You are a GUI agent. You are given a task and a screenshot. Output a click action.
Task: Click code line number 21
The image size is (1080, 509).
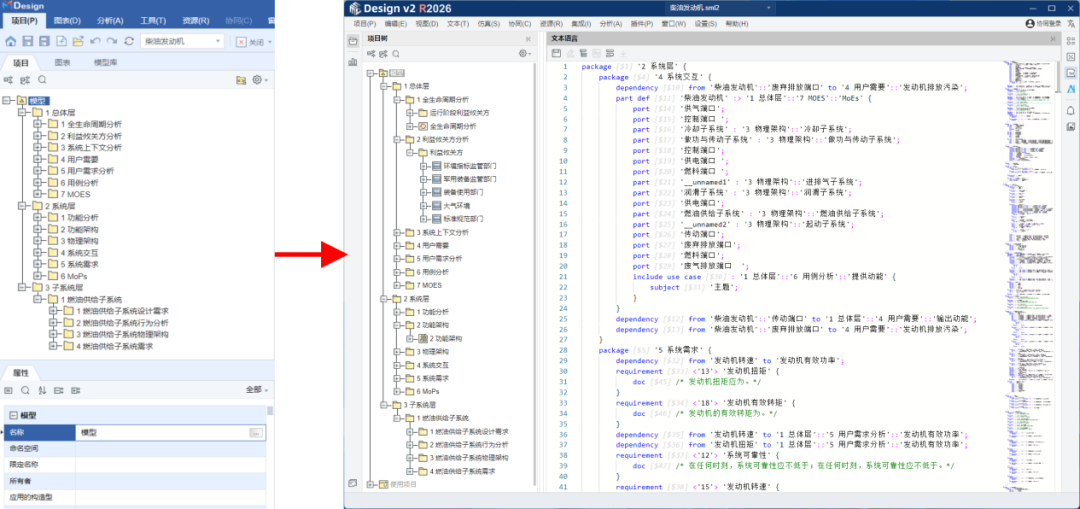[563, 276]
